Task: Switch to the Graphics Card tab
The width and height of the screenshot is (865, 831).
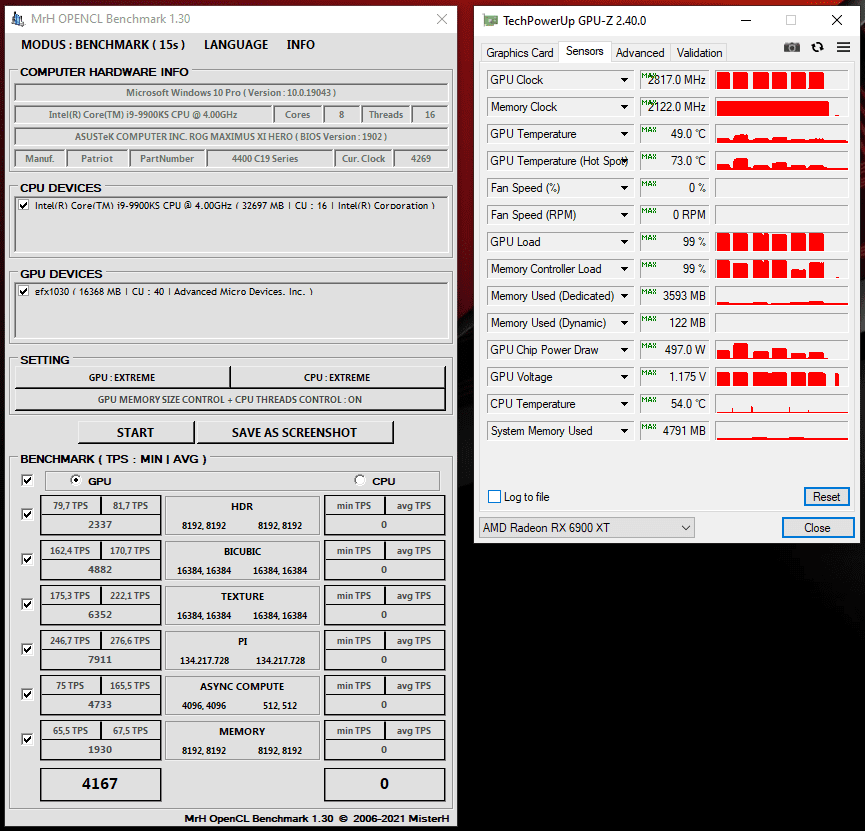Action: pyautogui.click(x=520, y=53)
